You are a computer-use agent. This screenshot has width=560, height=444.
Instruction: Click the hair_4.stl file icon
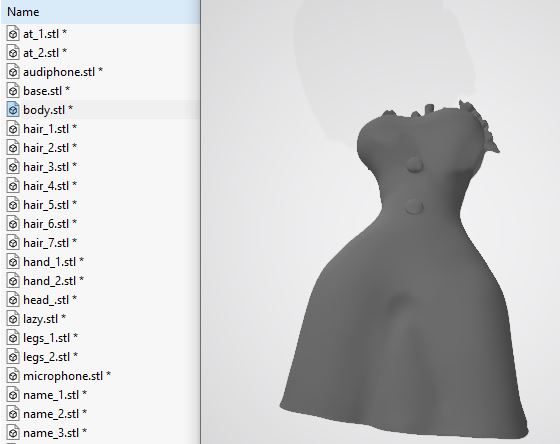tap(13, 186)
